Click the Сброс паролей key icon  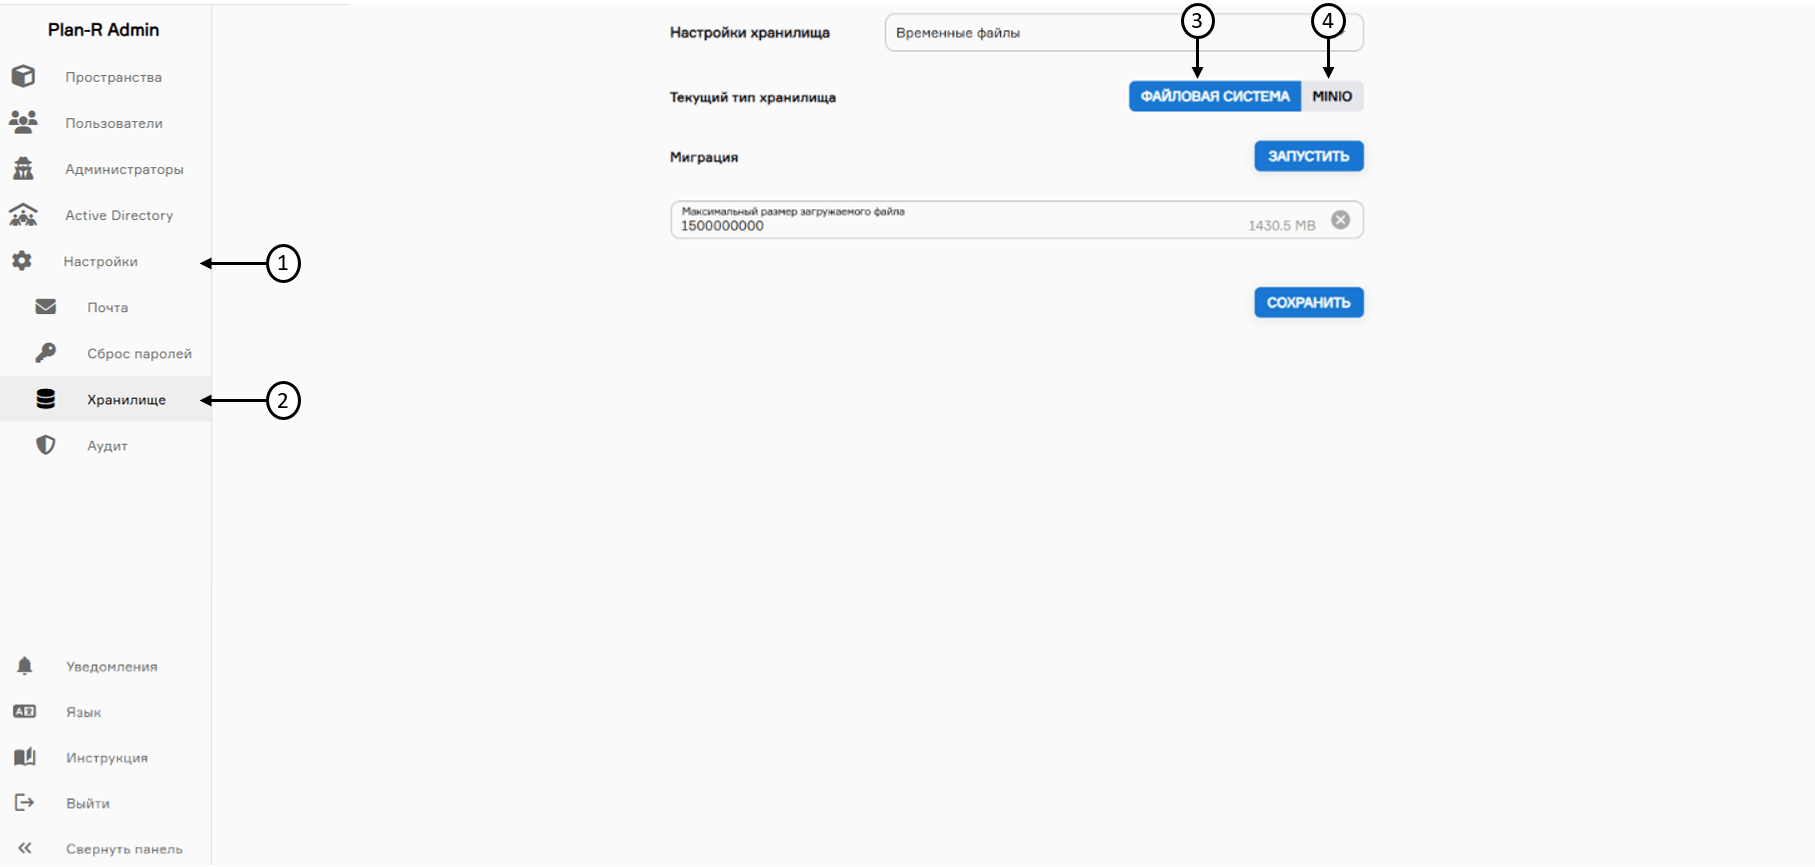[x=46, y=353]
